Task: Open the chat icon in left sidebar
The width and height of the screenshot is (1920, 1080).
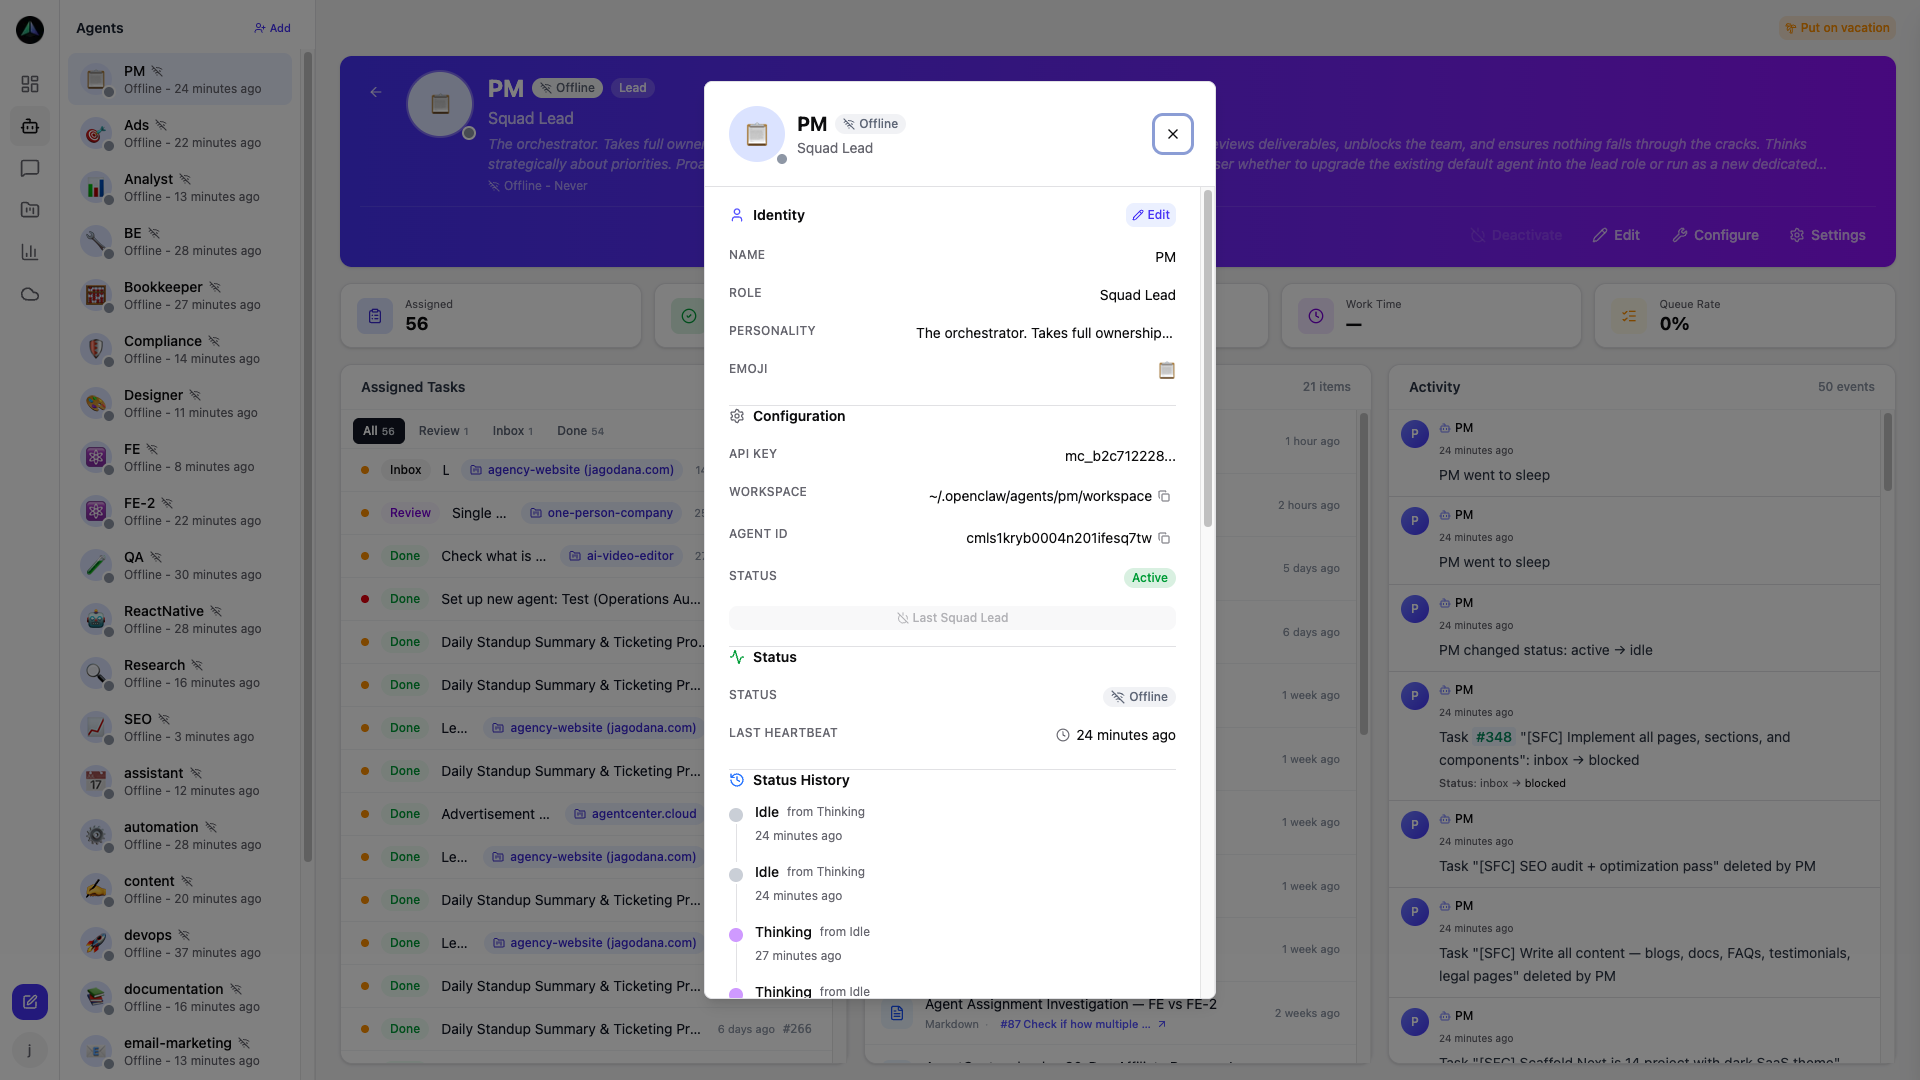Action: (30, 168)
